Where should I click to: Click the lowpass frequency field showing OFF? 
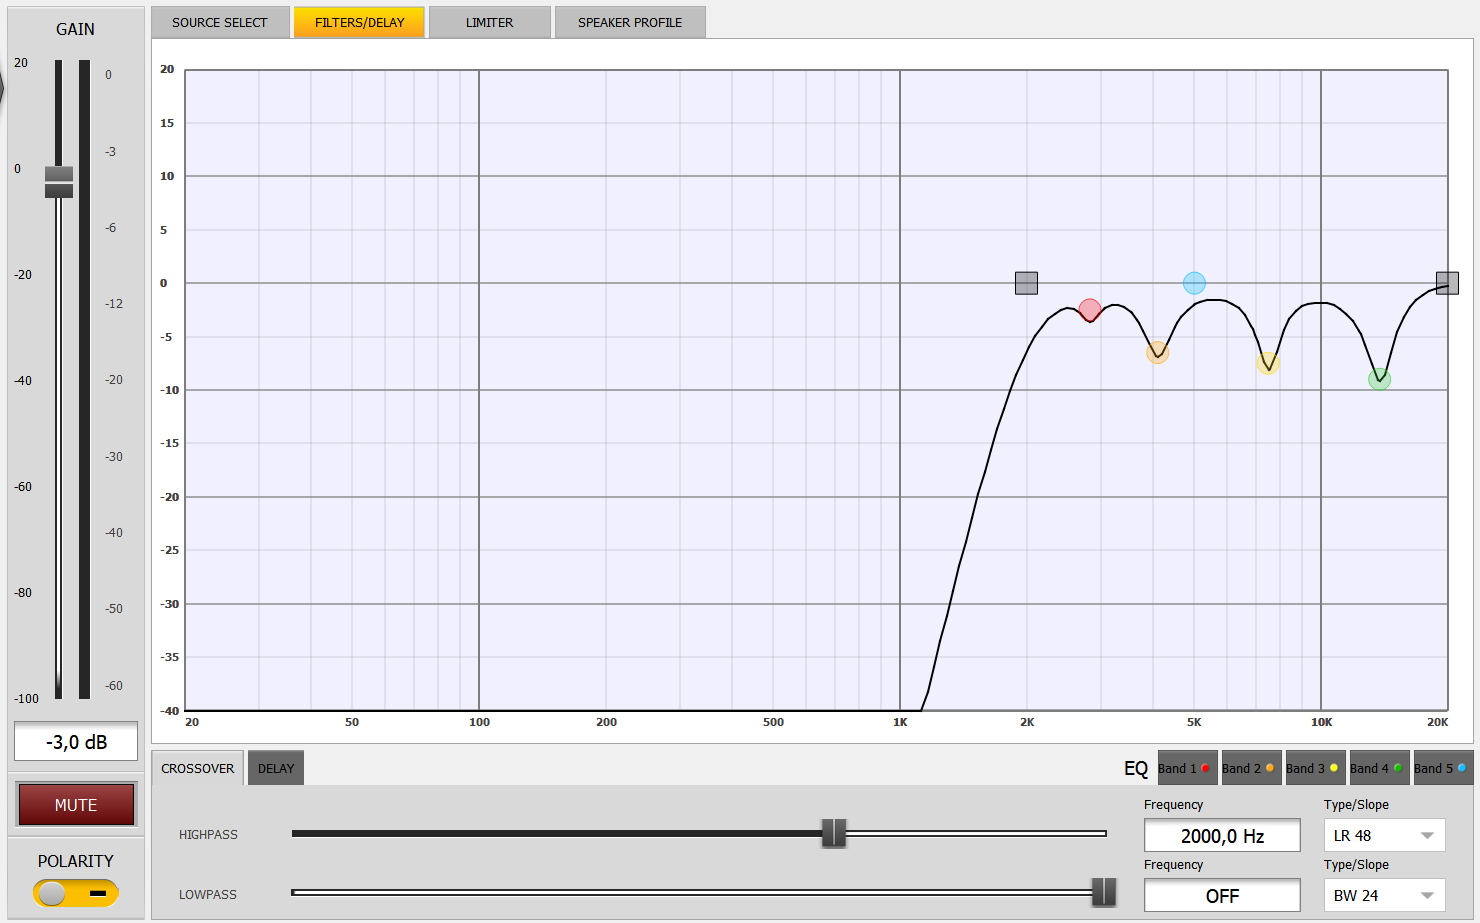tap(1222, 895)
